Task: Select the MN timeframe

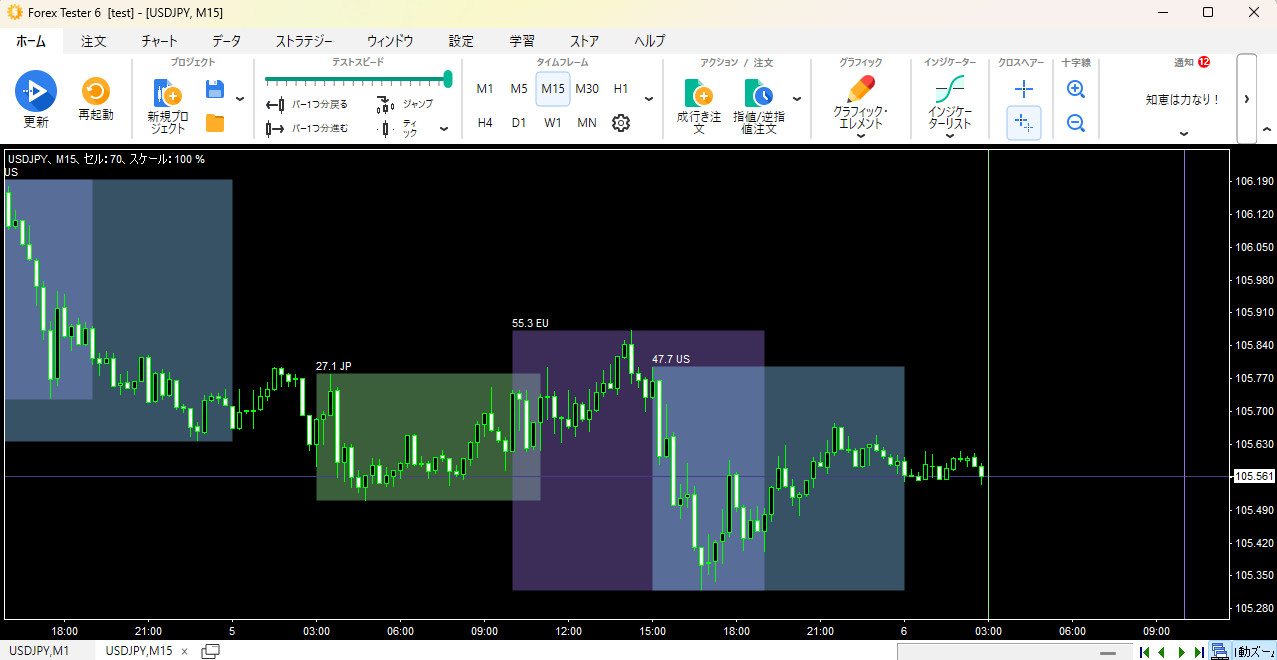Action: (587, 123)
